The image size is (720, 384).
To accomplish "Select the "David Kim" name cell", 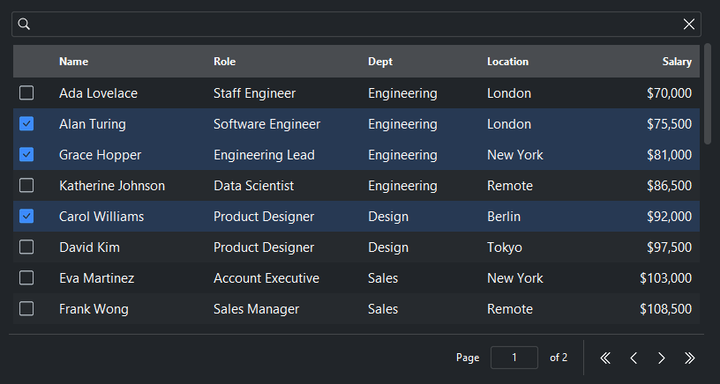I will 90,247.
